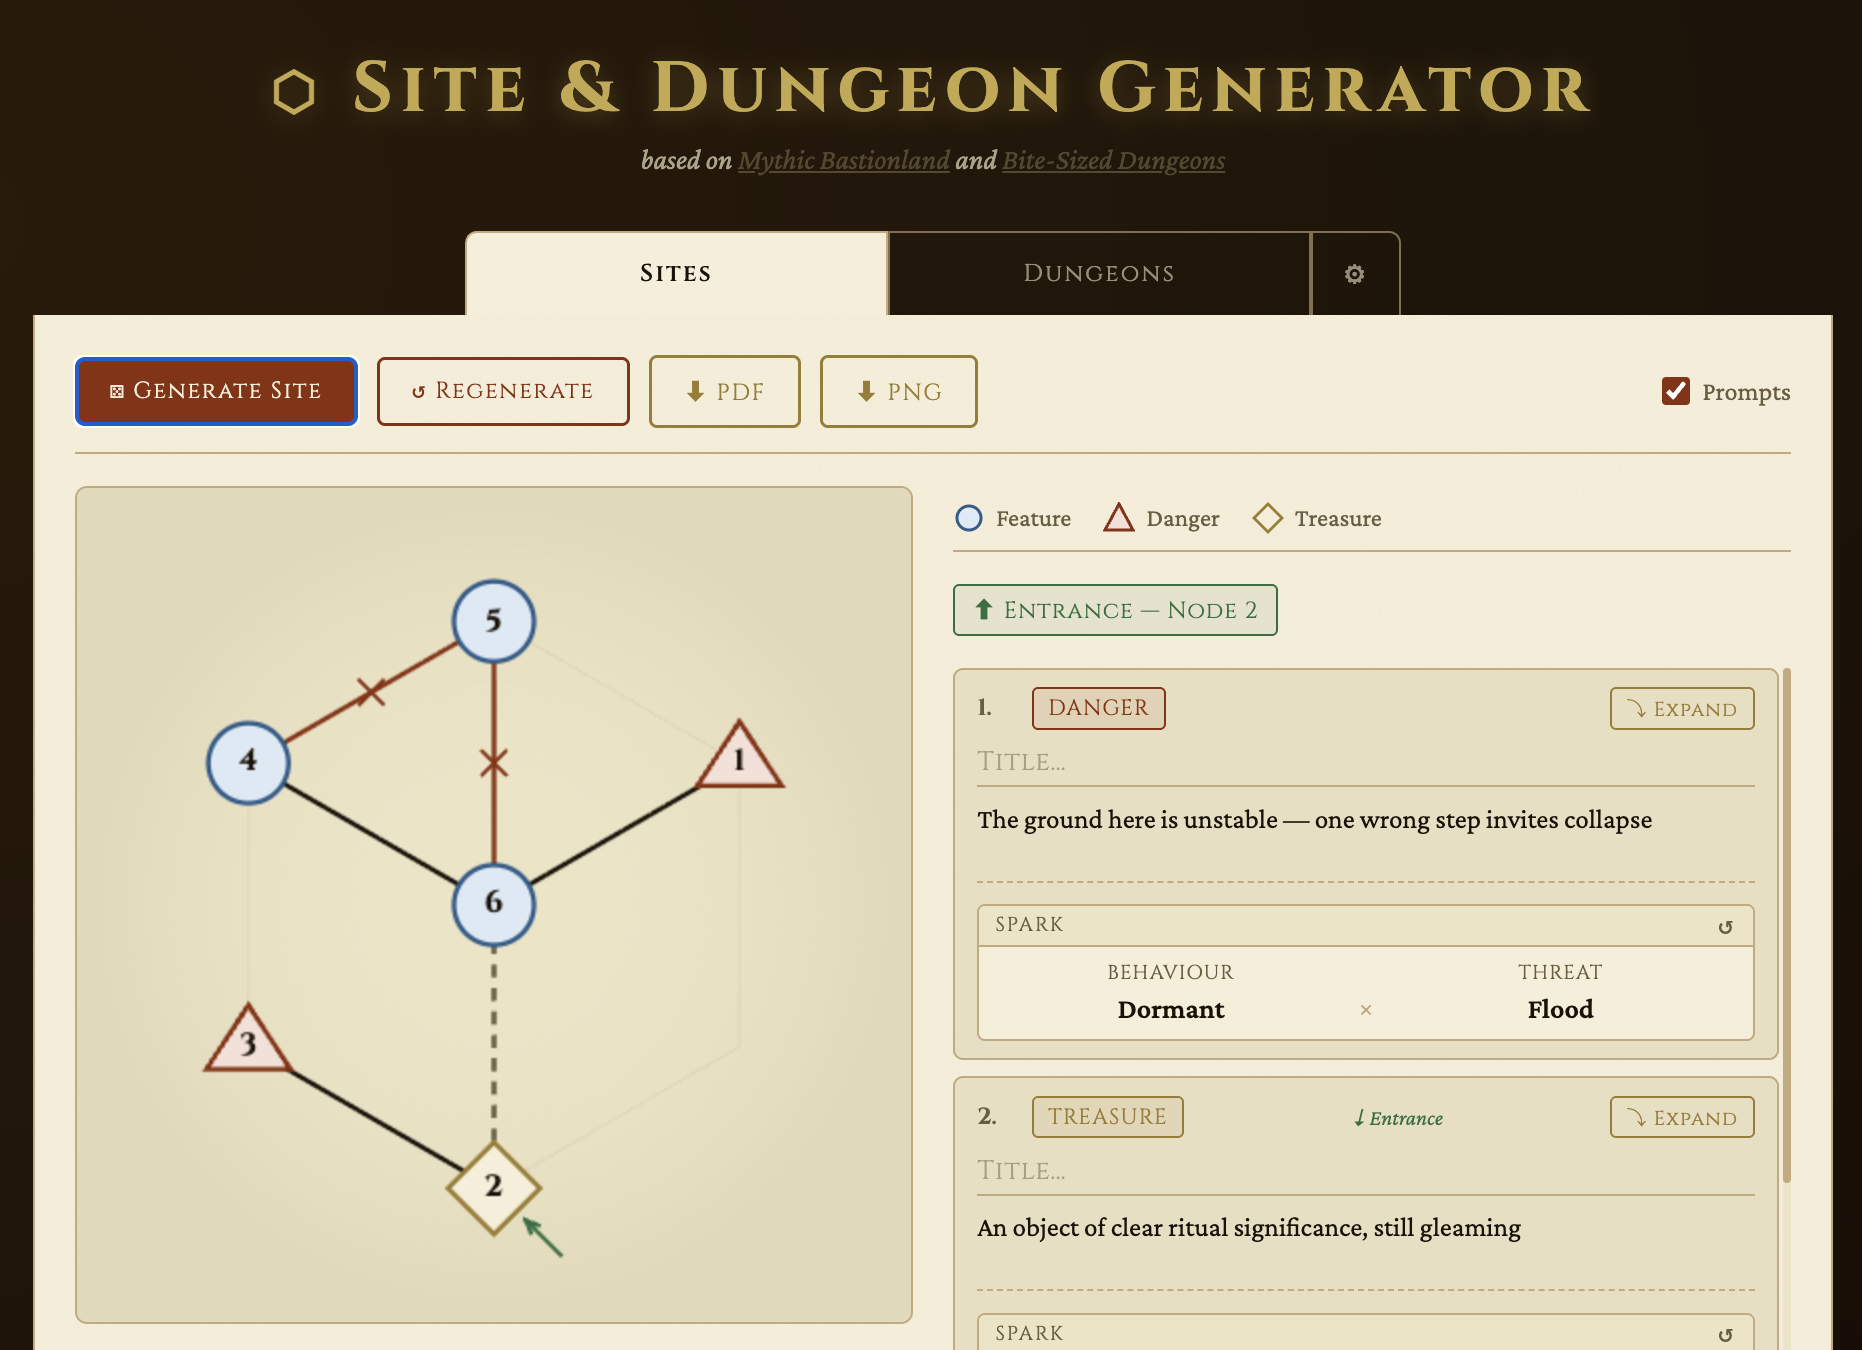Click the X mark on path 4–5
The image size is (1862, 1350).
(371, 691)
